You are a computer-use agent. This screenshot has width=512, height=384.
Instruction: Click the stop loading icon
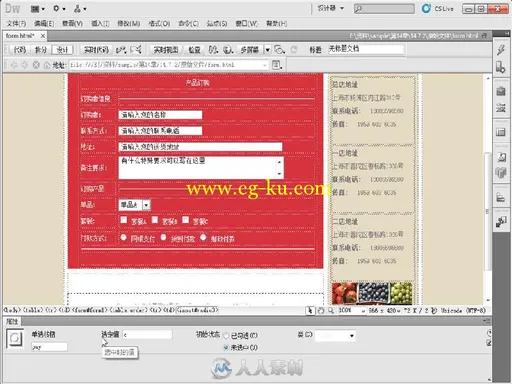click(36, 65)
